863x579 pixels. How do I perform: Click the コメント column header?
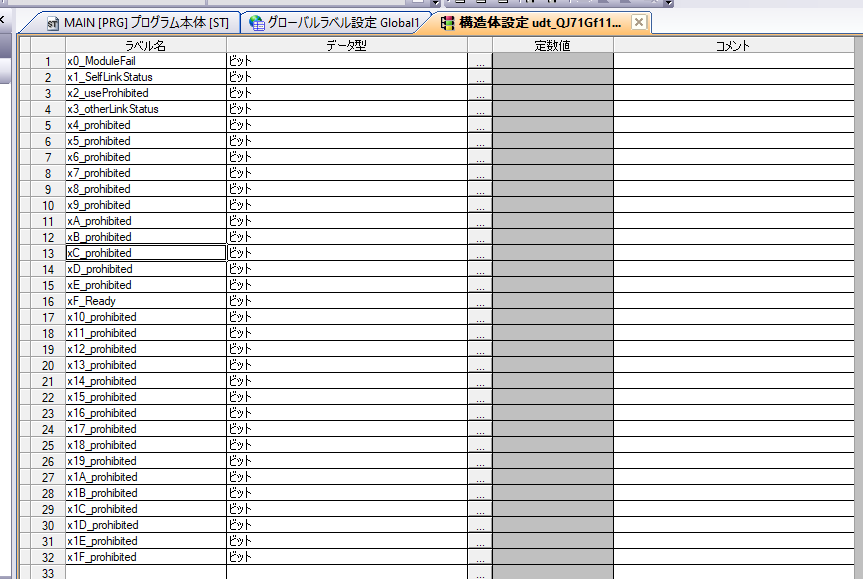pyautogui.click(x=733, y=45)
